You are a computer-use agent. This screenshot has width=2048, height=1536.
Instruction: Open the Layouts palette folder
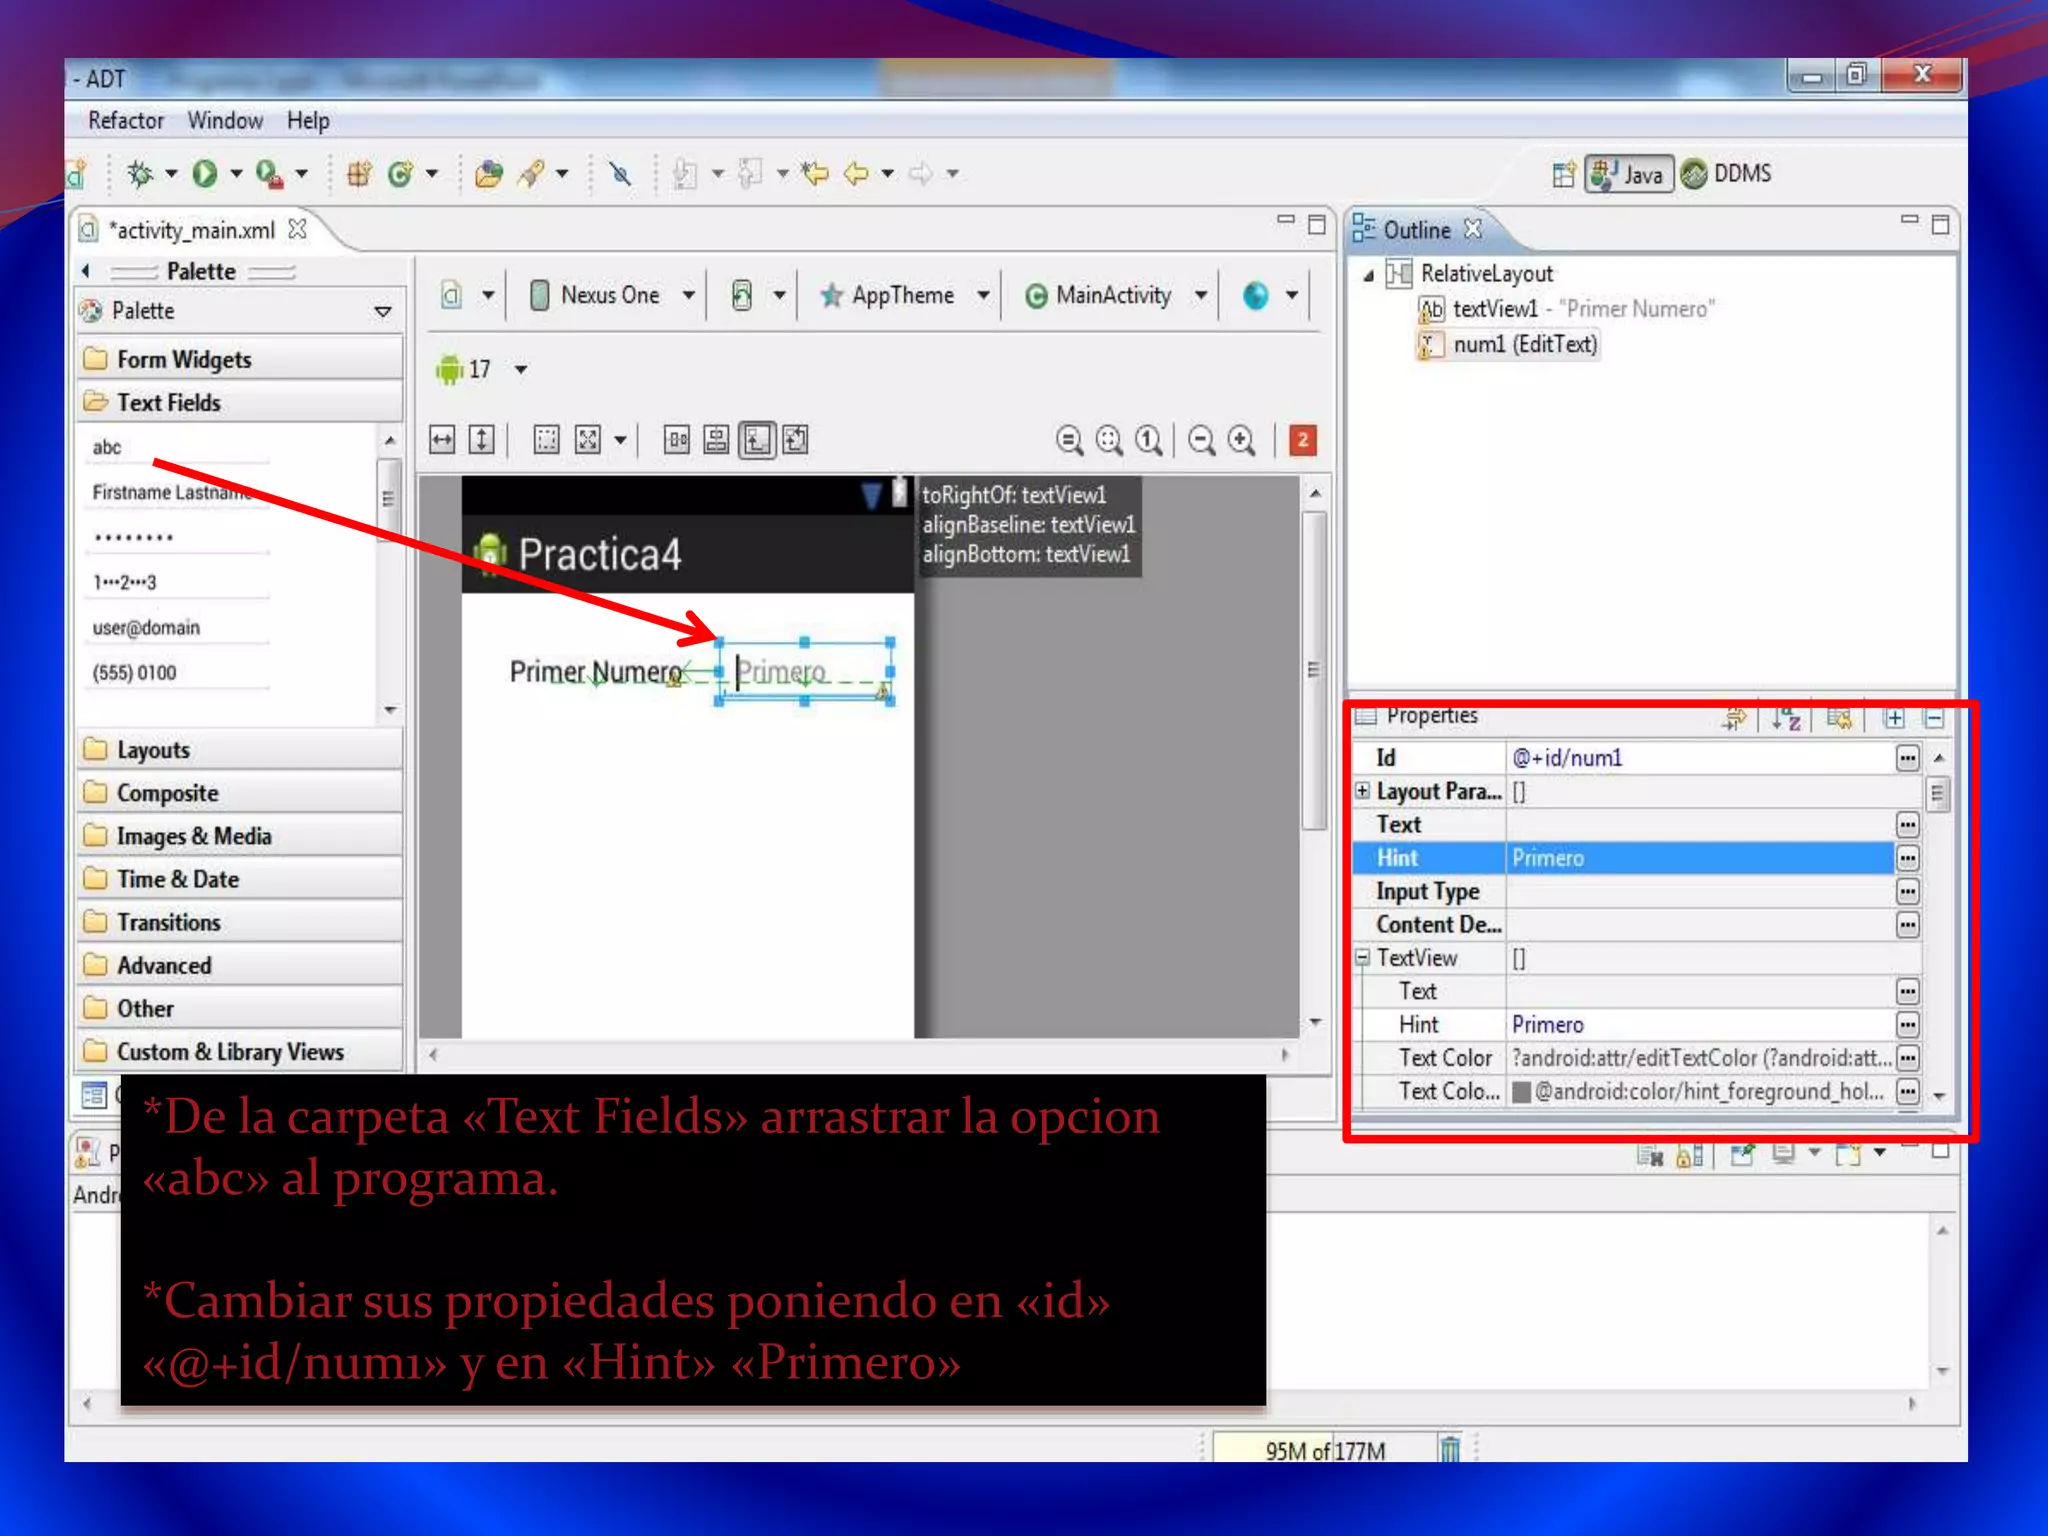click(x=153, y=750)
